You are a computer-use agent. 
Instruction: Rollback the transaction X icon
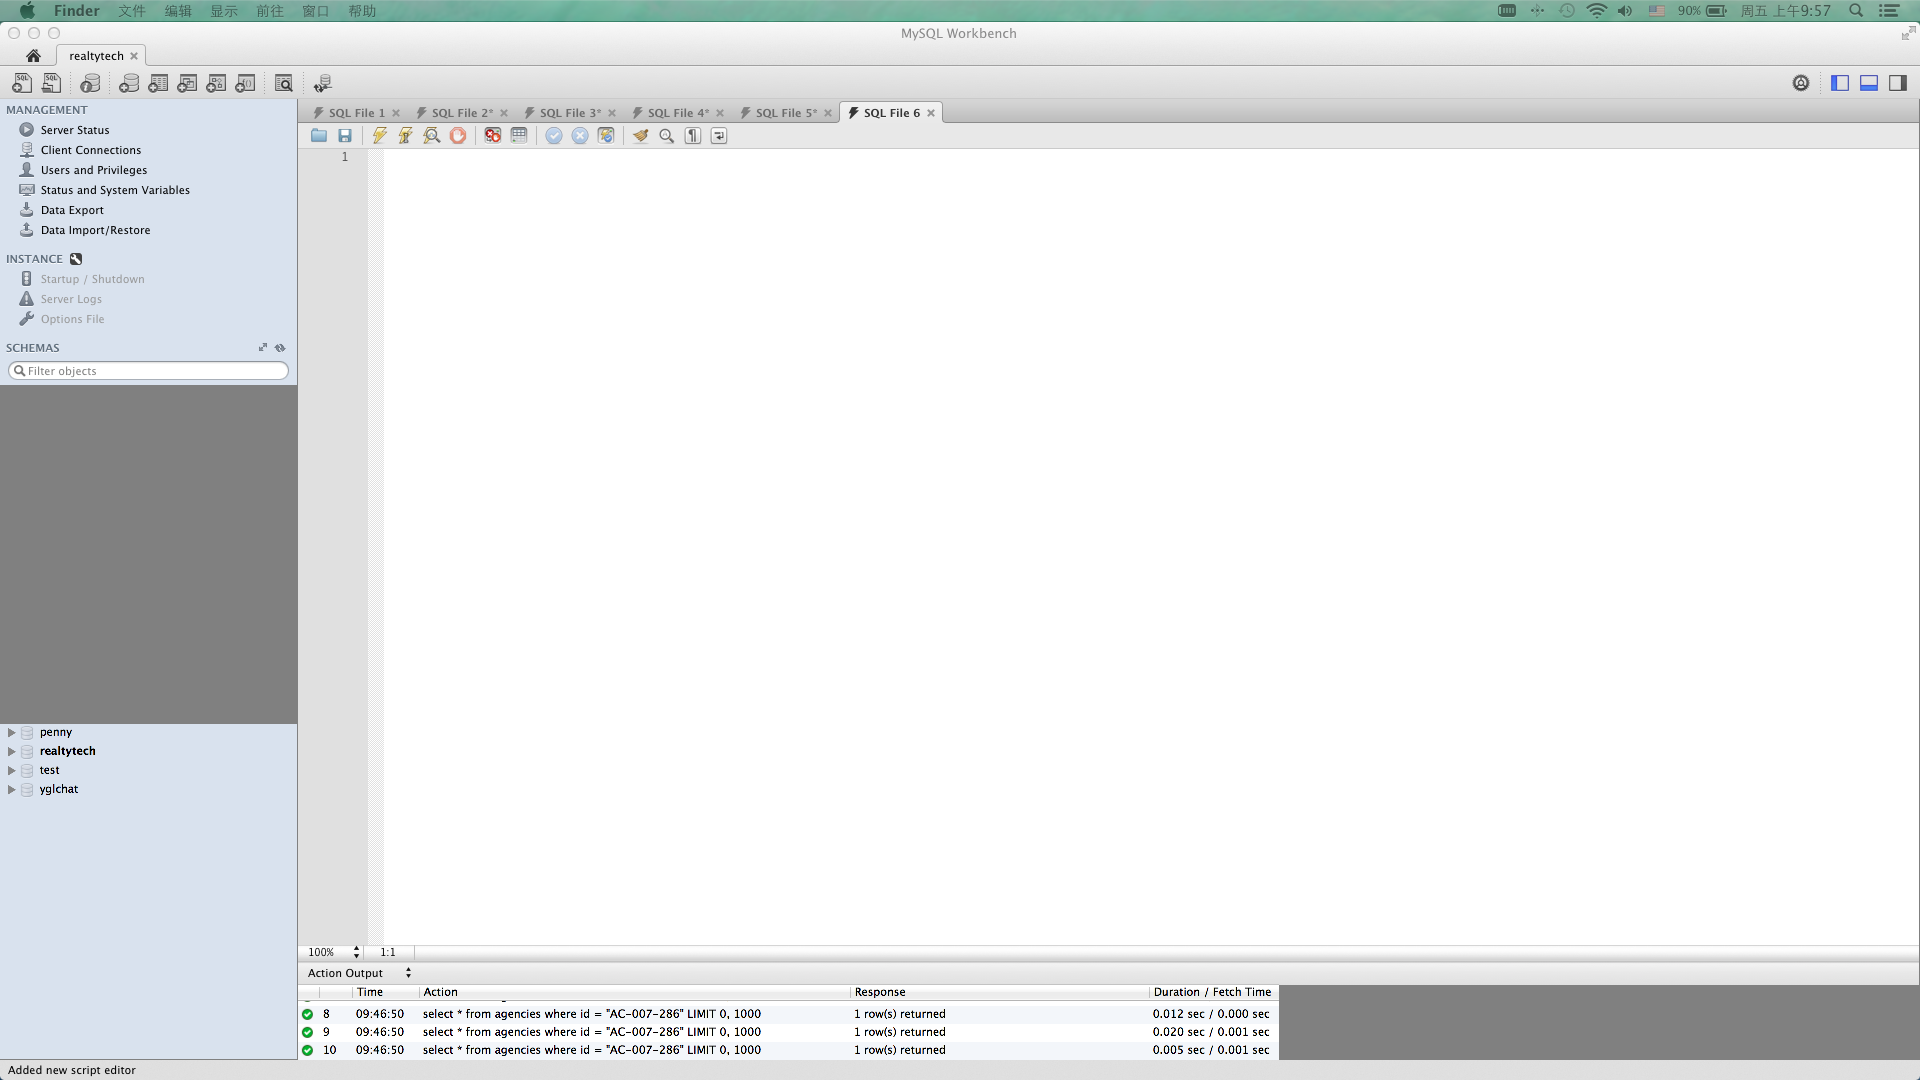(x=580, y=136)
